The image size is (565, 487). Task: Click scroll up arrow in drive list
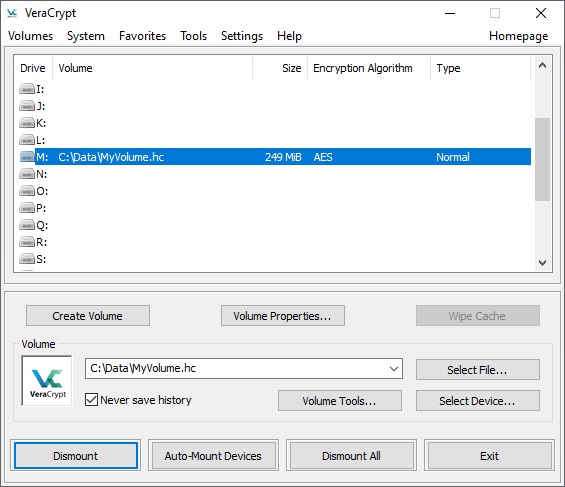(x=542, y=65)
